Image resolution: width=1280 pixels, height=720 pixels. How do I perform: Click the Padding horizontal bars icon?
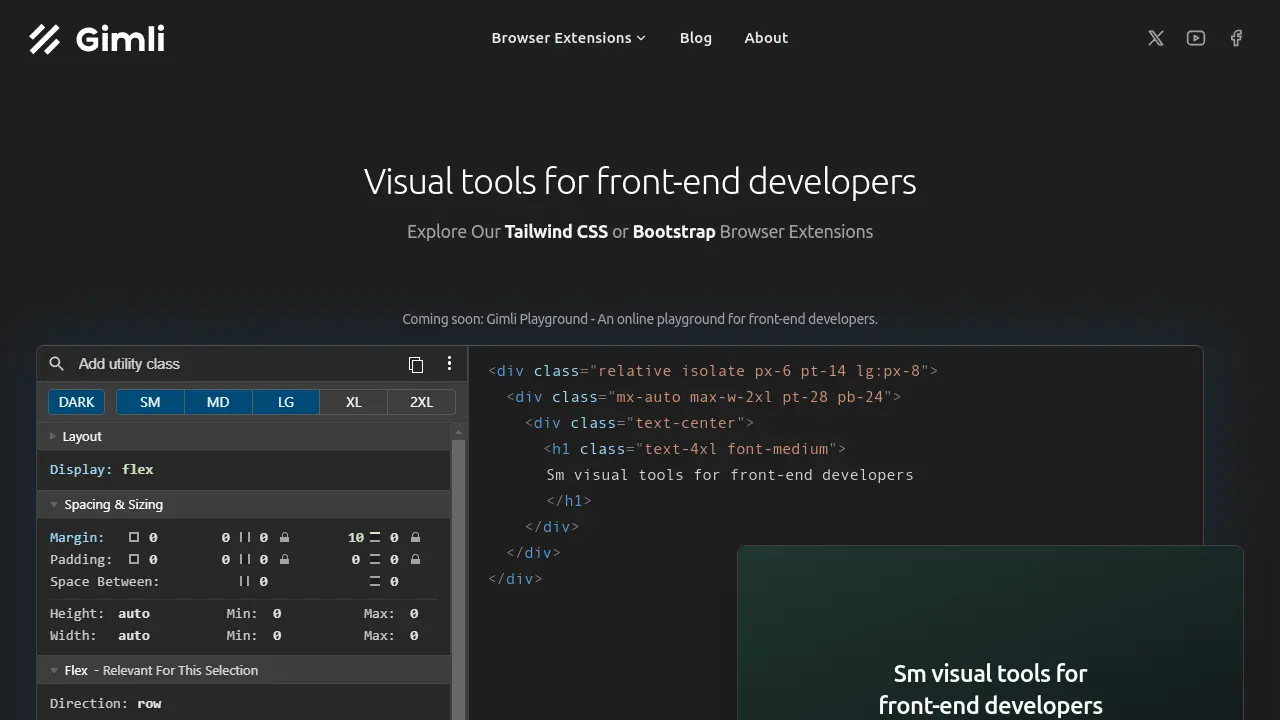click(245, 559)
